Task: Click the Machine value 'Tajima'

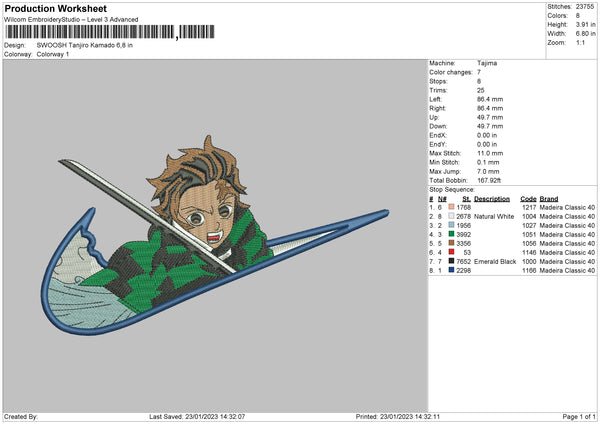Action: coord(487,63)
